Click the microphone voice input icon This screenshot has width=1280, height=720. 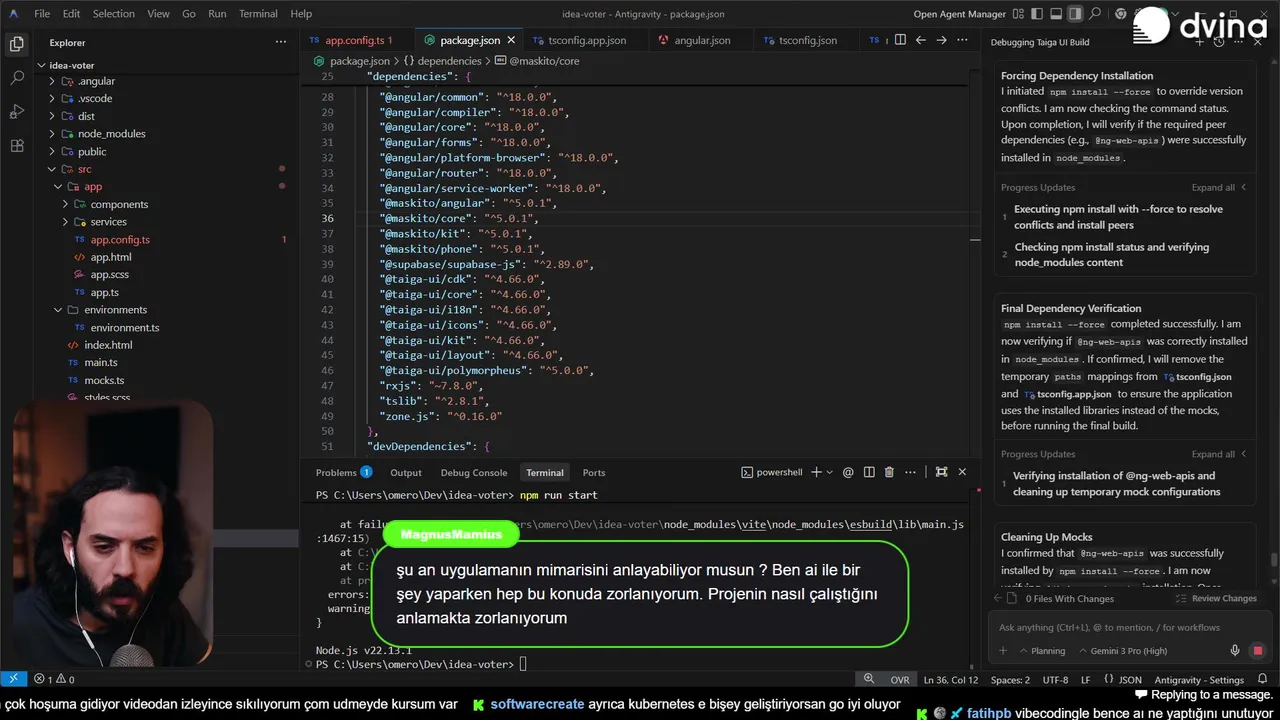click(1235, 651)
